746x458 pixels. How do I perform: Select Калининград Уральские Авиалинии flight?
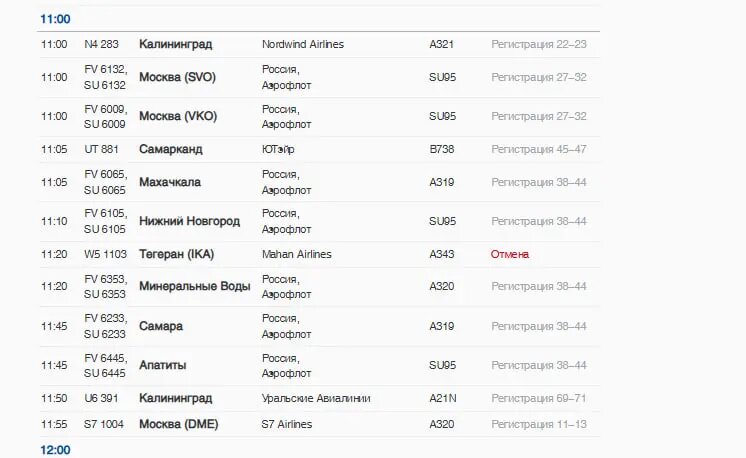(175, 398)
